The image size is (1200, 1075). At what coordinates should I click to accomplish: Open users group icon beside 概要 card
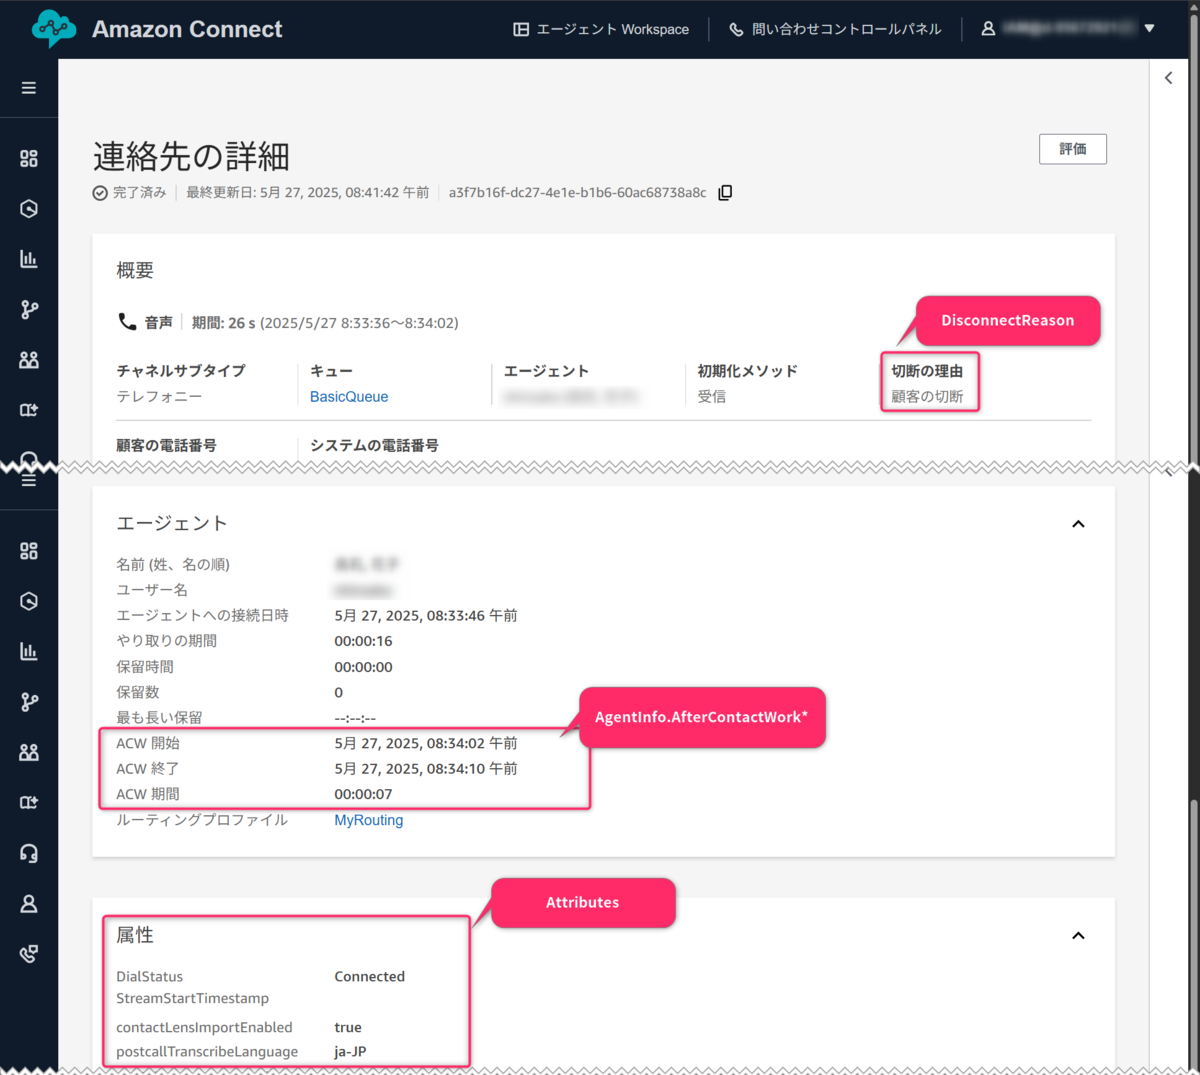click(29, 360)
